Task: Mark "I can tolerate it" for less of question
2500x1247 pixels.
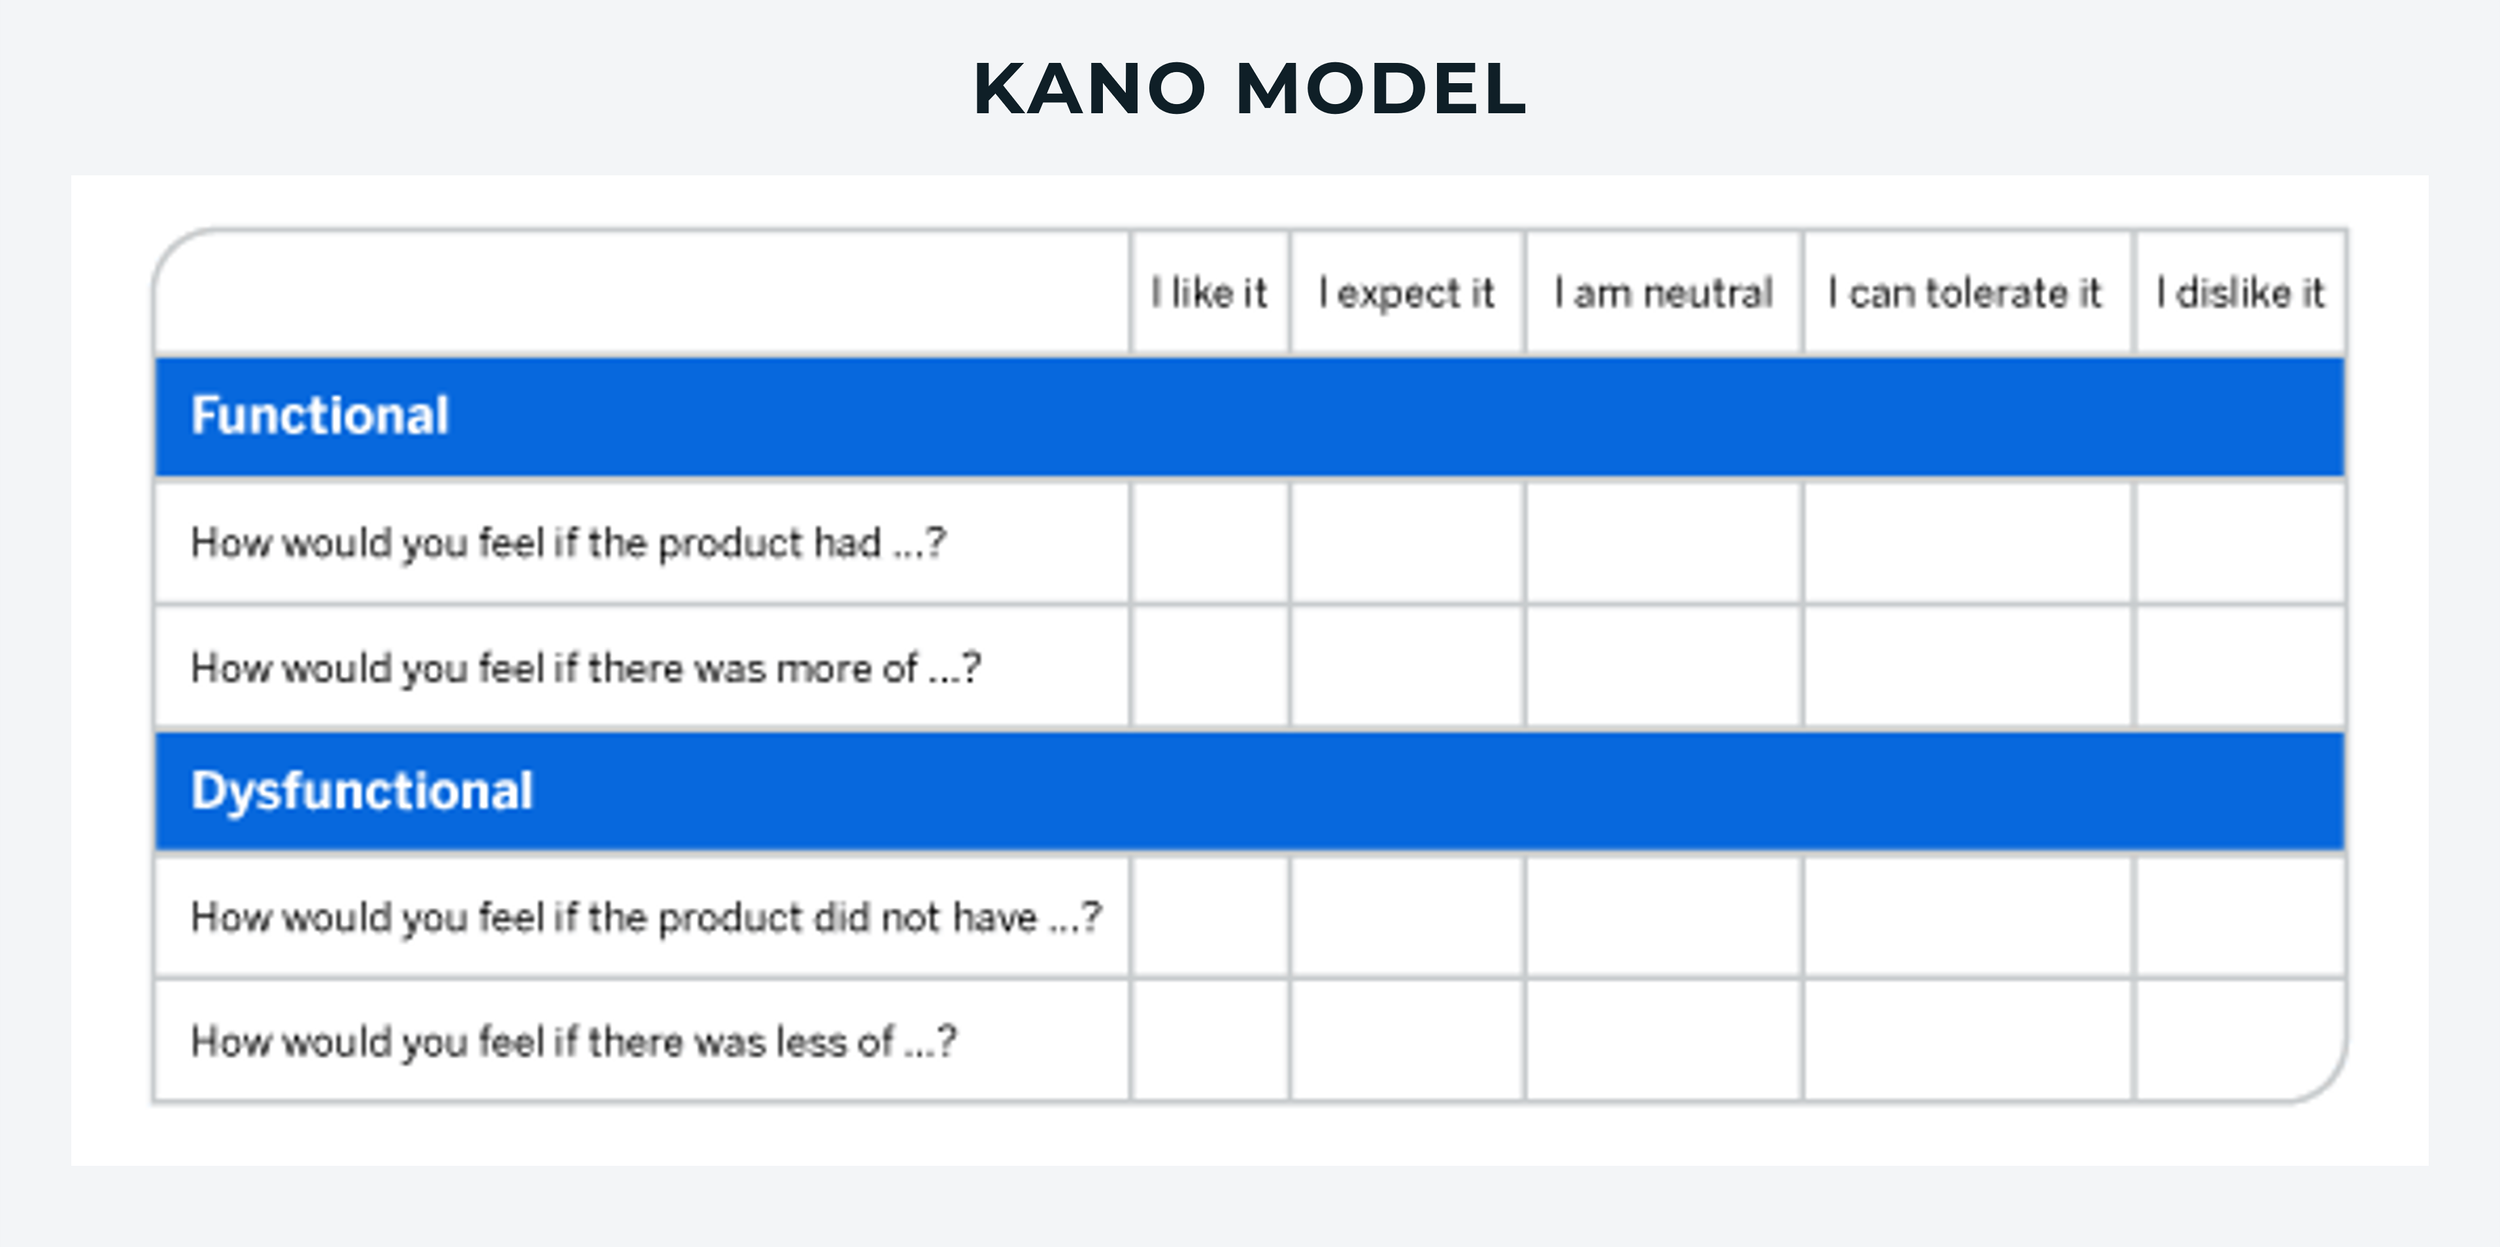Action: click(x=1967, y=1041)
